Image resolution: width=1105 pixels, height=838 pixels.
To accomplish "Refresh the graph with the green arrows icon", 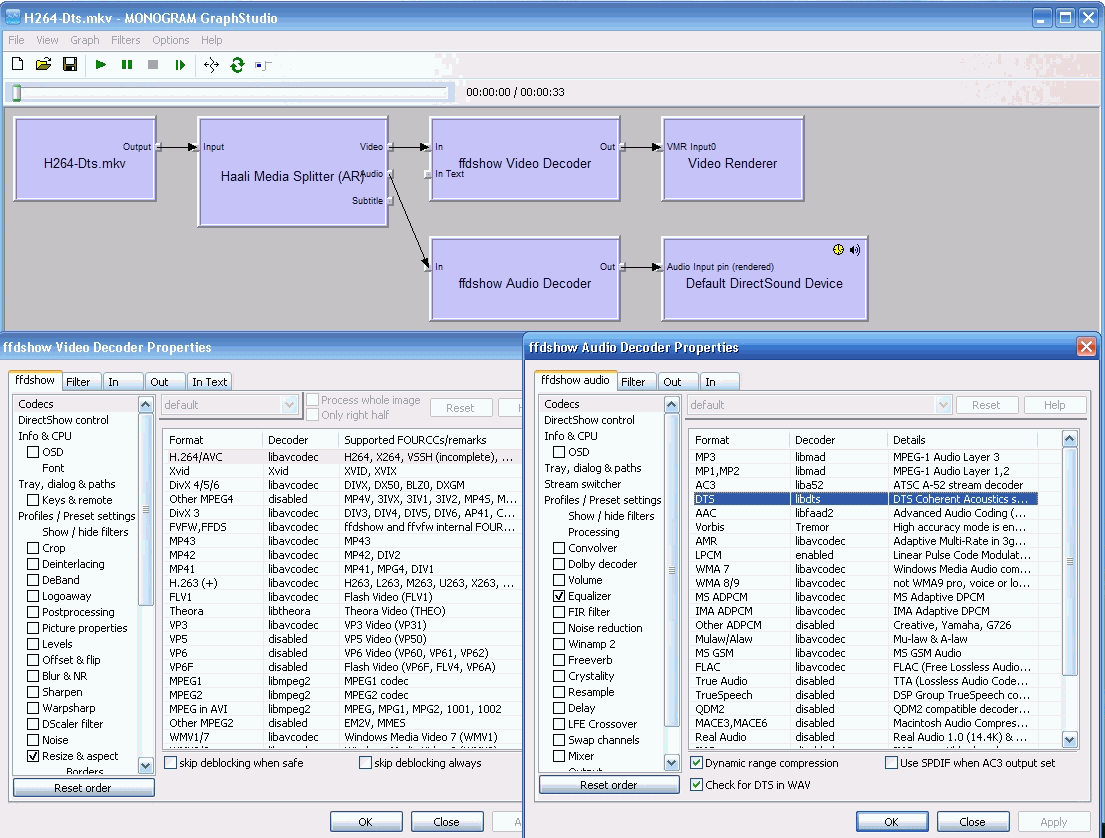I will (237, 65).
